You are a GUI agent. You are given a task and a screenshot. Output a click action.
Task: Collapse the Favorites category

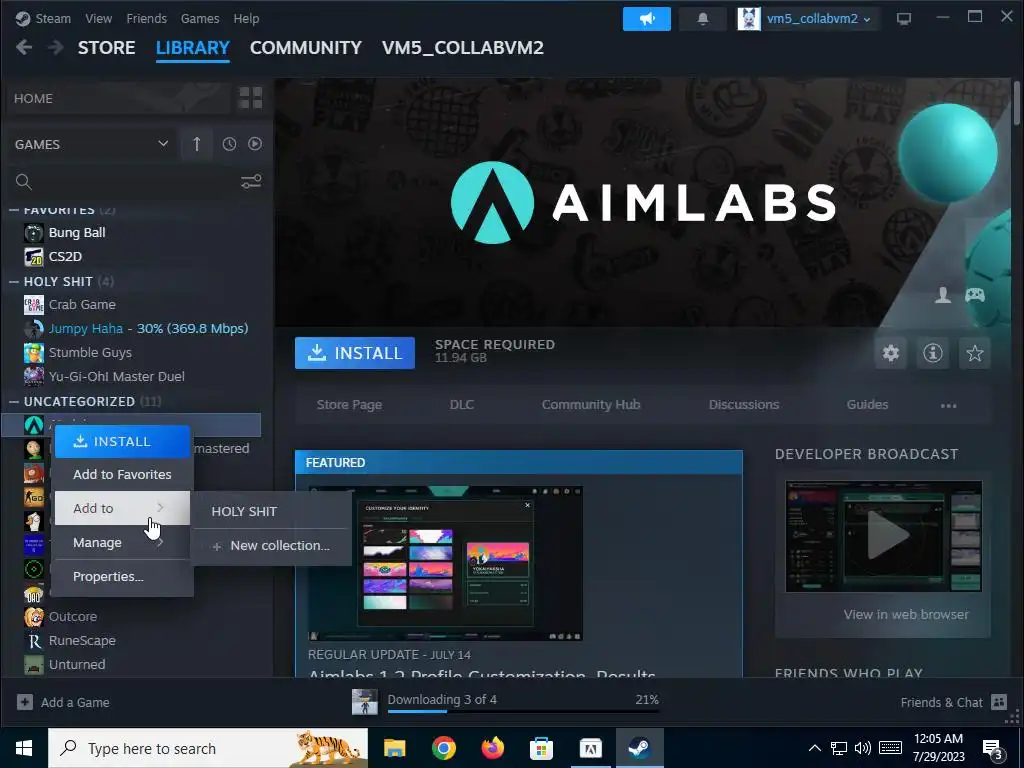coord(14,210)
